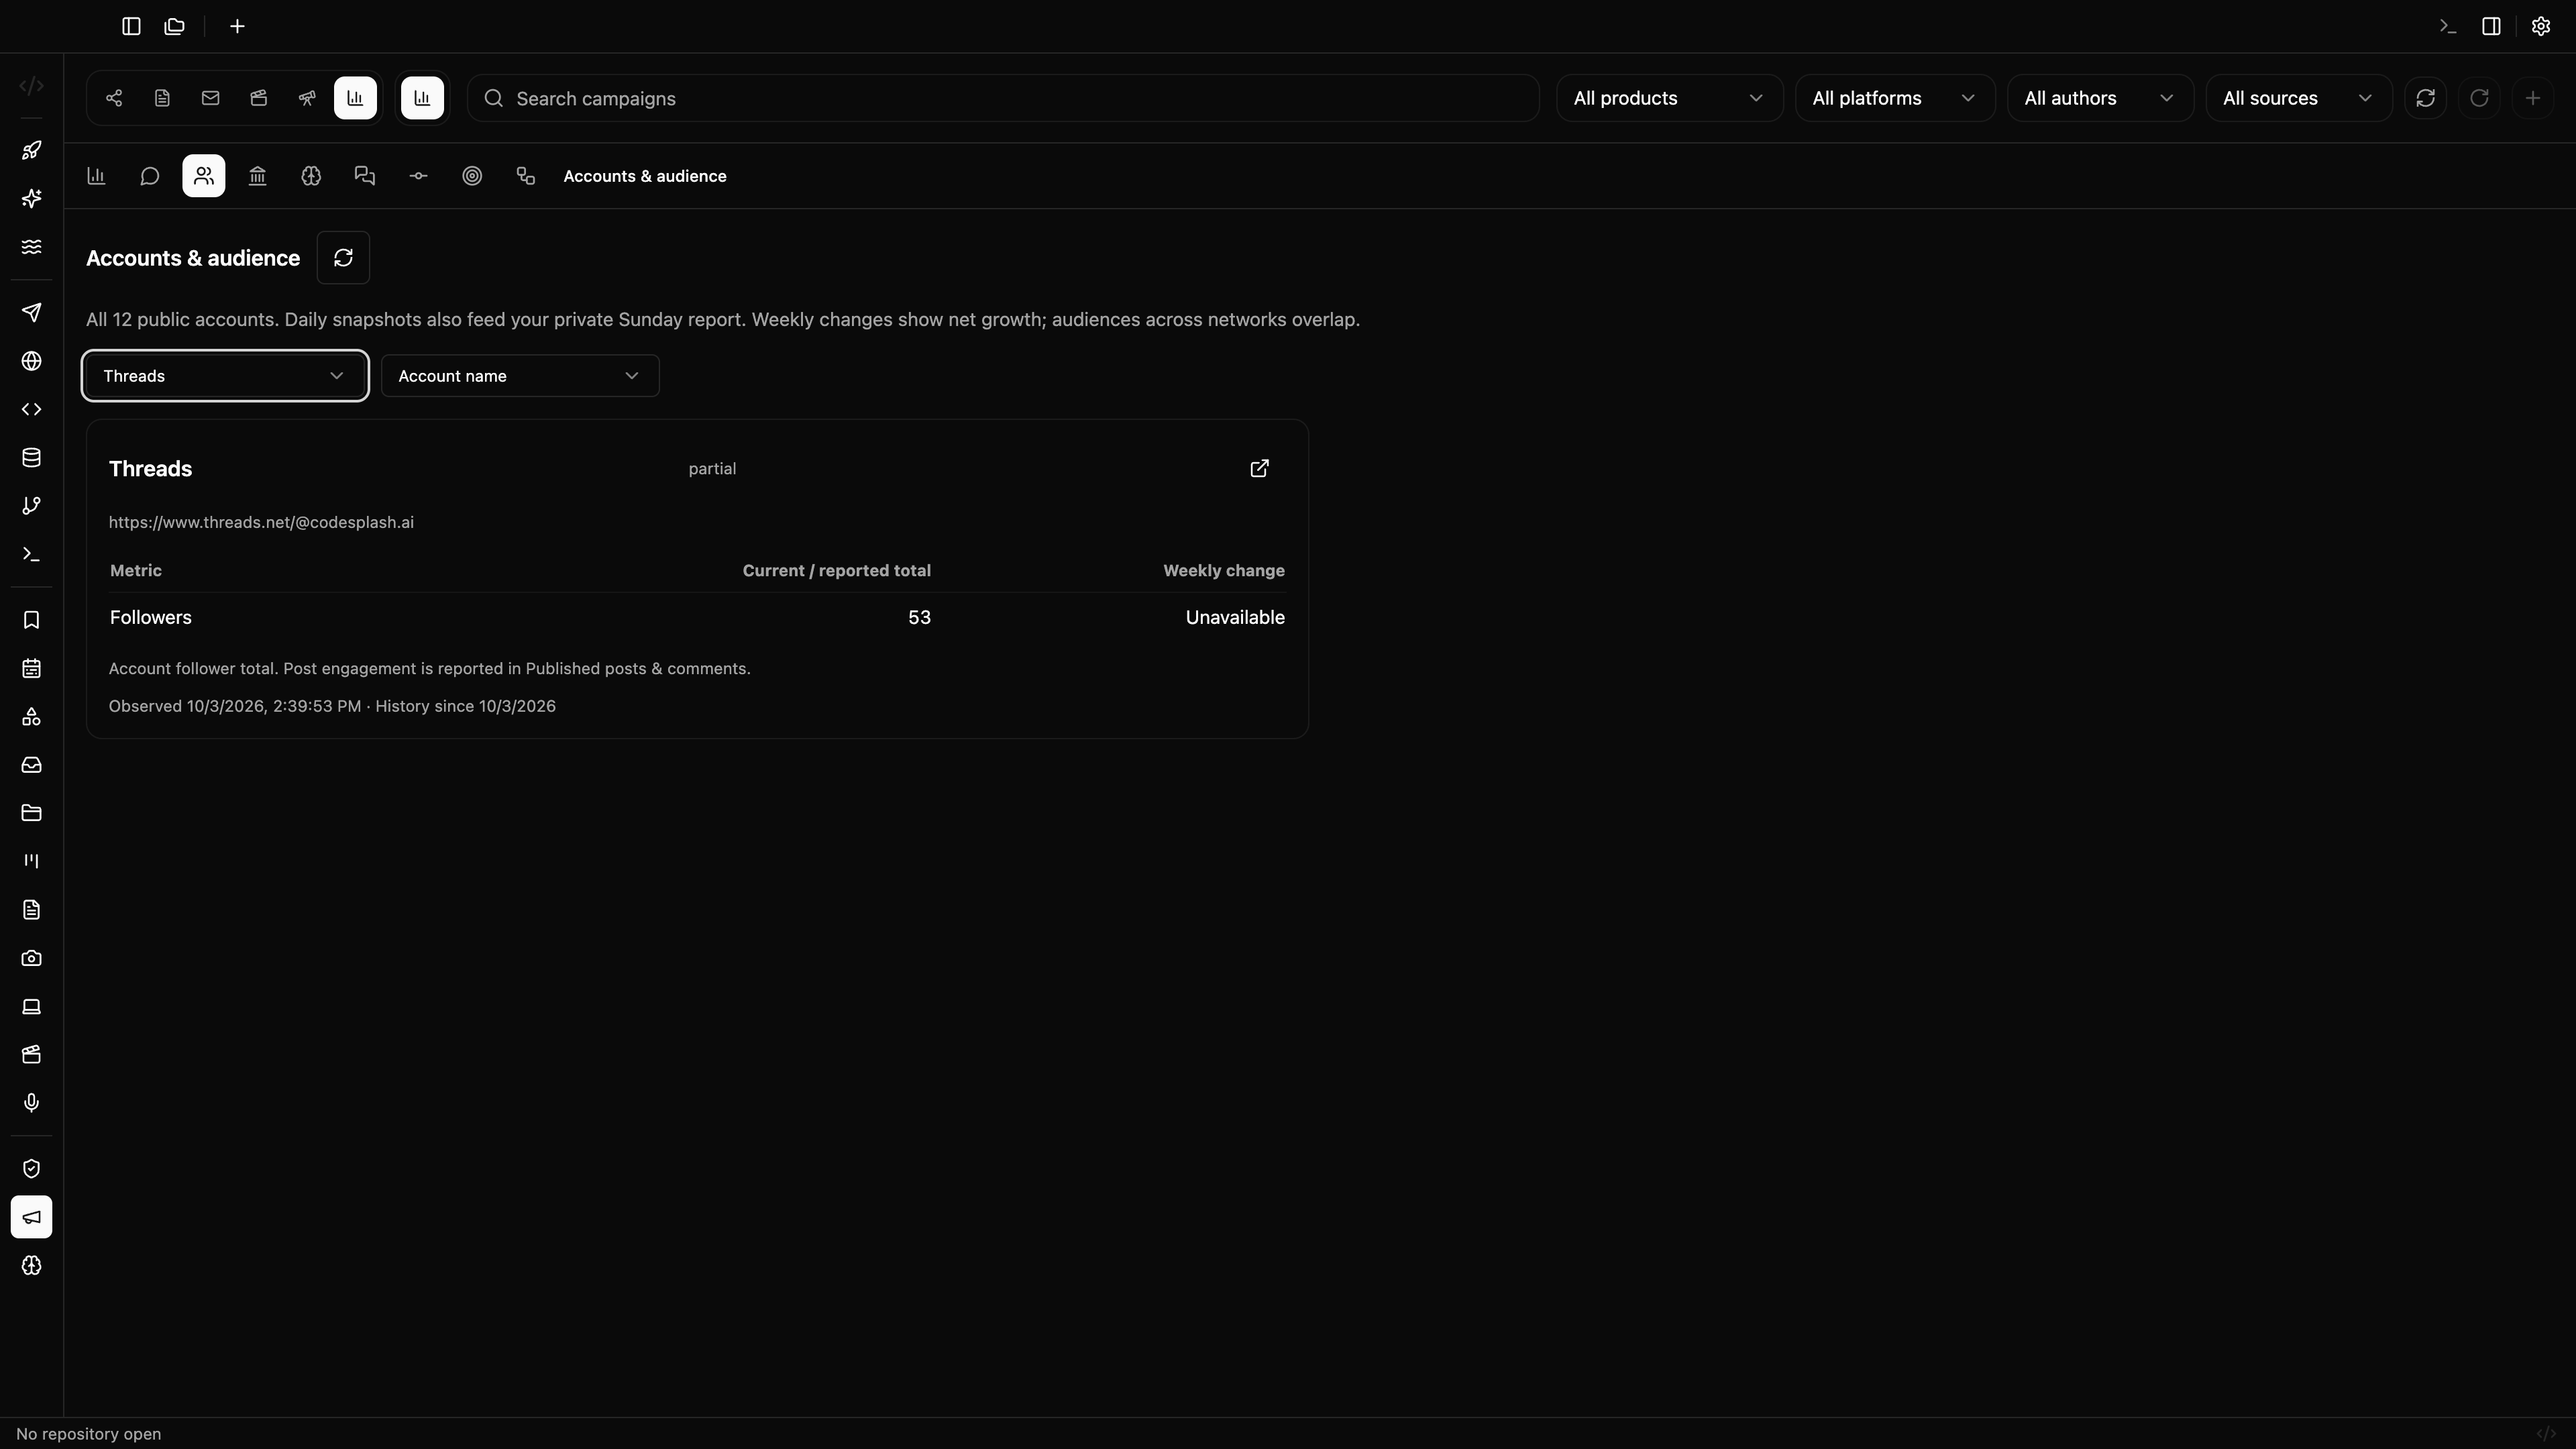
Task: Open settings gear in title bar
Action: click(2541, 26)
